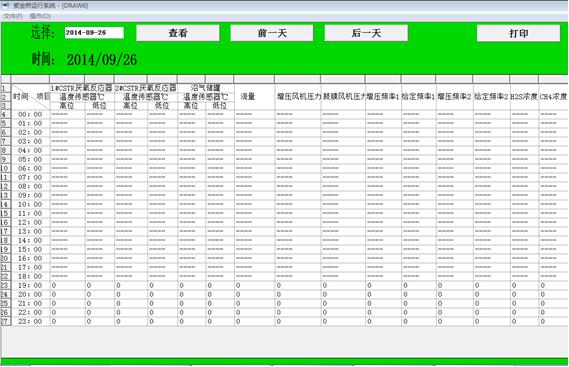The height and width of the screenshot is (367, 569).
Task: Click the 查看 button
Action: tap(178, 33)
